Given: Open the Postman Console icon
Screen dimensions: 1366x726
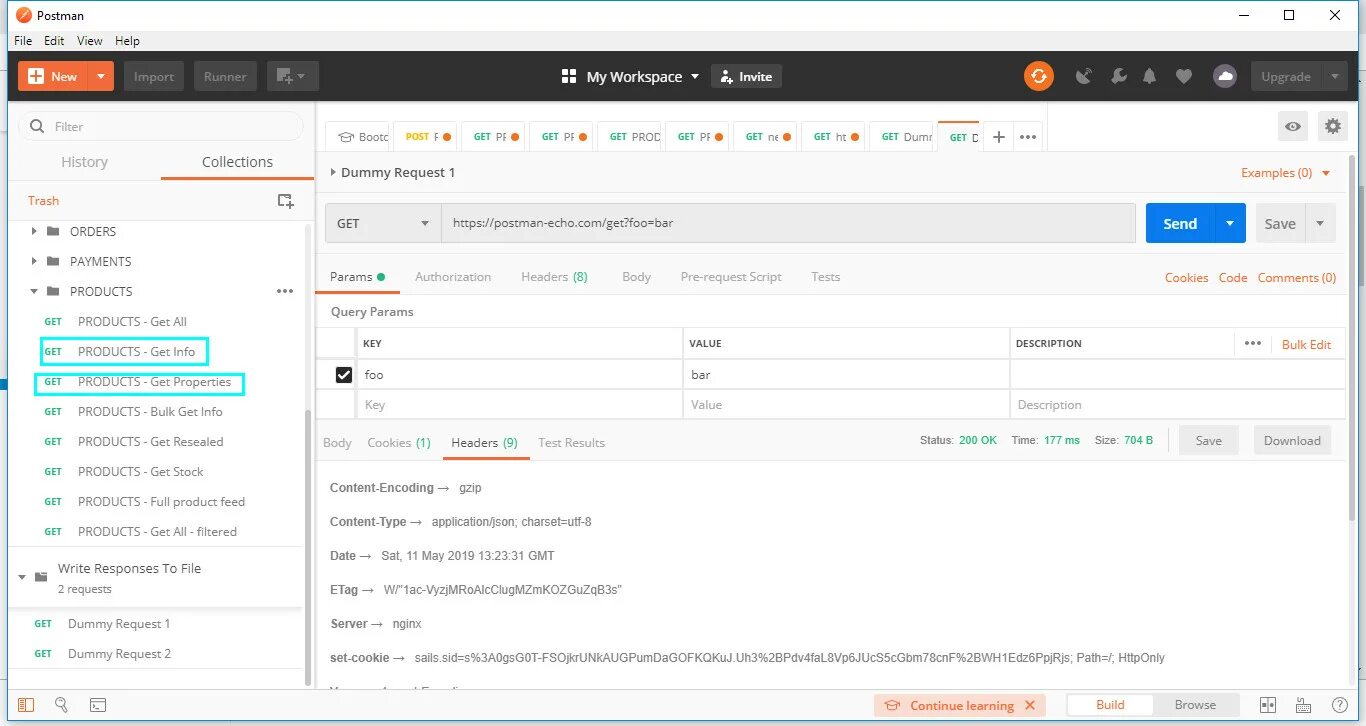Looking at the screenshot, I should 97,705.
